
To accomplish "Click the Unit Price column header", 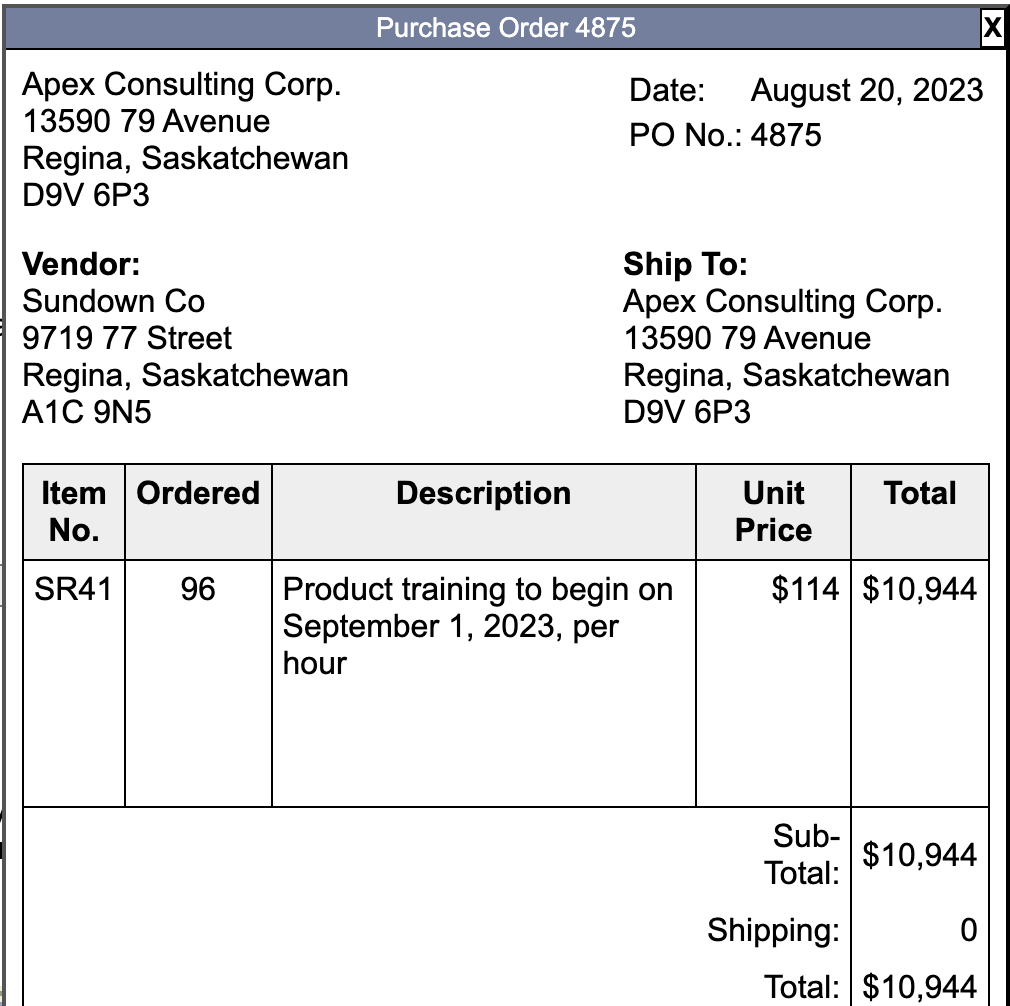I will (773, 511).
